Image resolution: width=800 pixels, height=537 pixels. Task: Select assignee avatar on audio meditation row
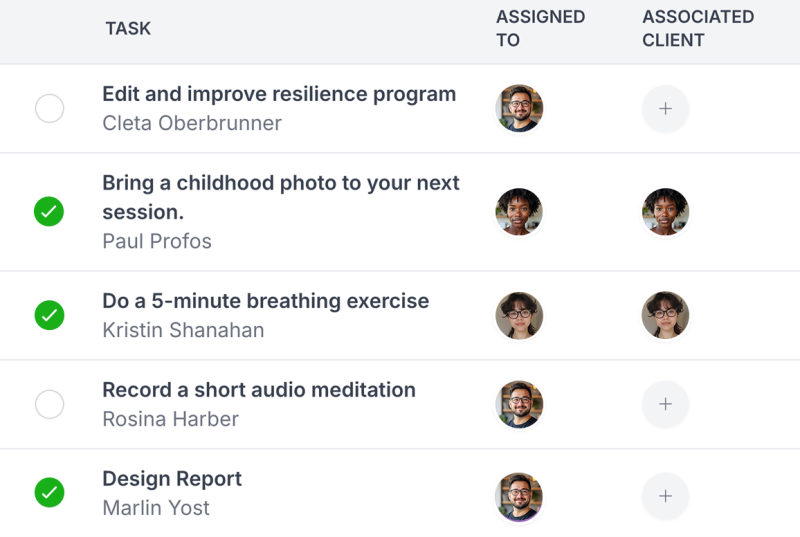click(x=519, y=404)
